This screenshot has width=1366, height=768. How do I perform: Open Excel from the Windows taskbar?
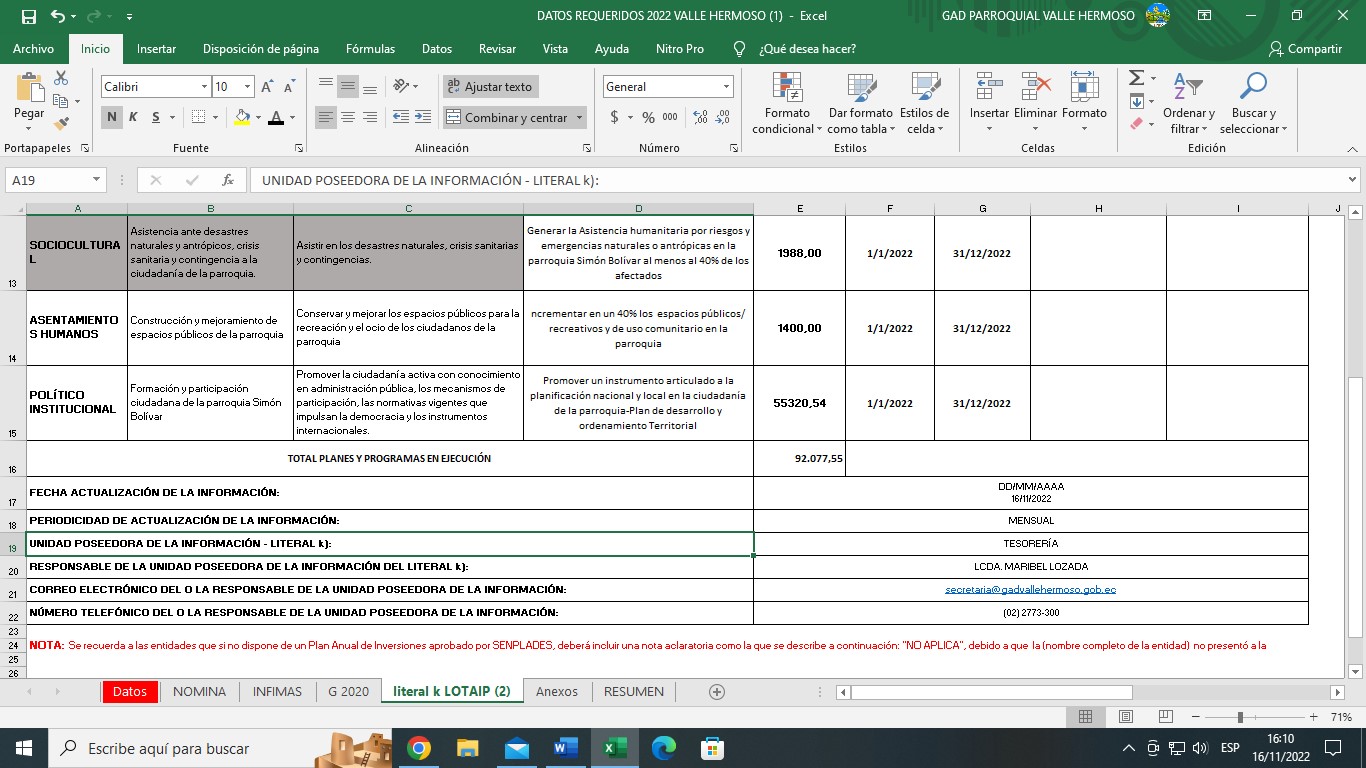tap(614, 748)
